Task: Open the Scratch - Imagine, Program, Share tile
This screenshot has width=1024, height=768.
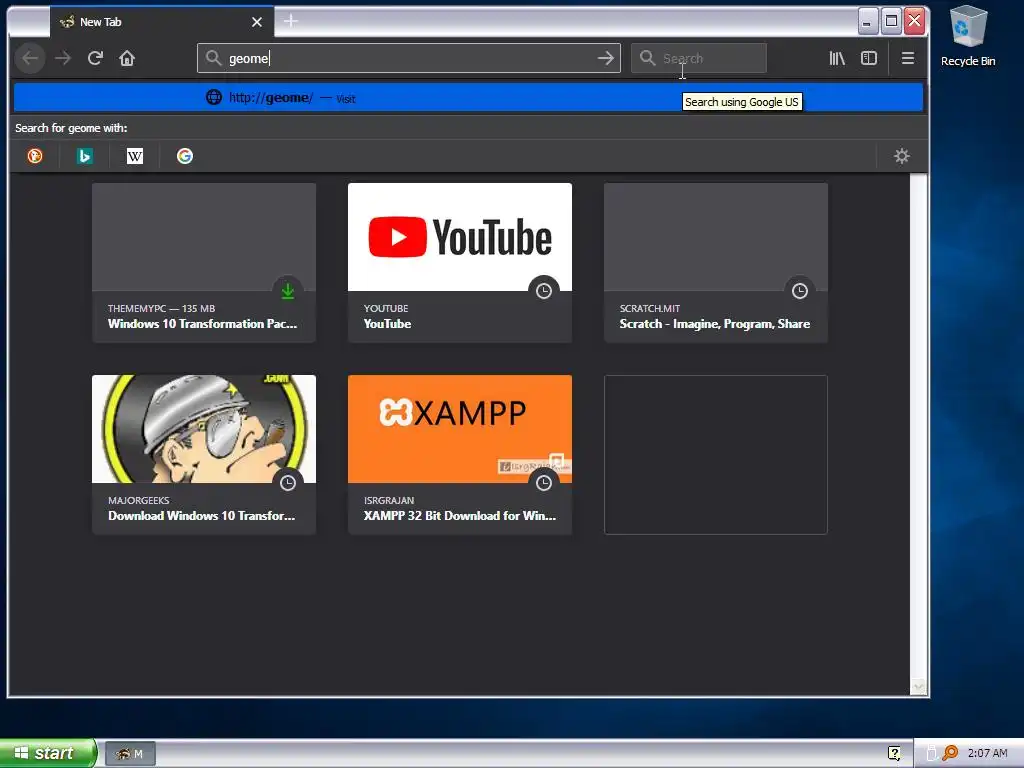Action: click(716, 263)
